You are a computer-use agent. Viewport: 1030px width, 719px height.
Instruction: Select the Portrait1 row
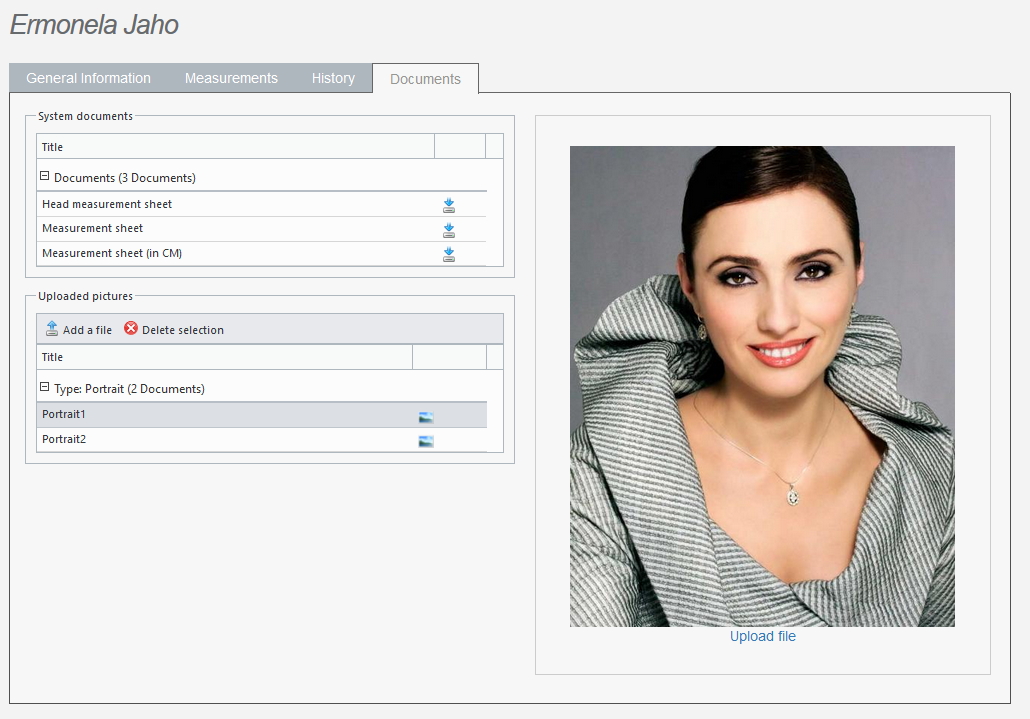click(x=261, y=414)
